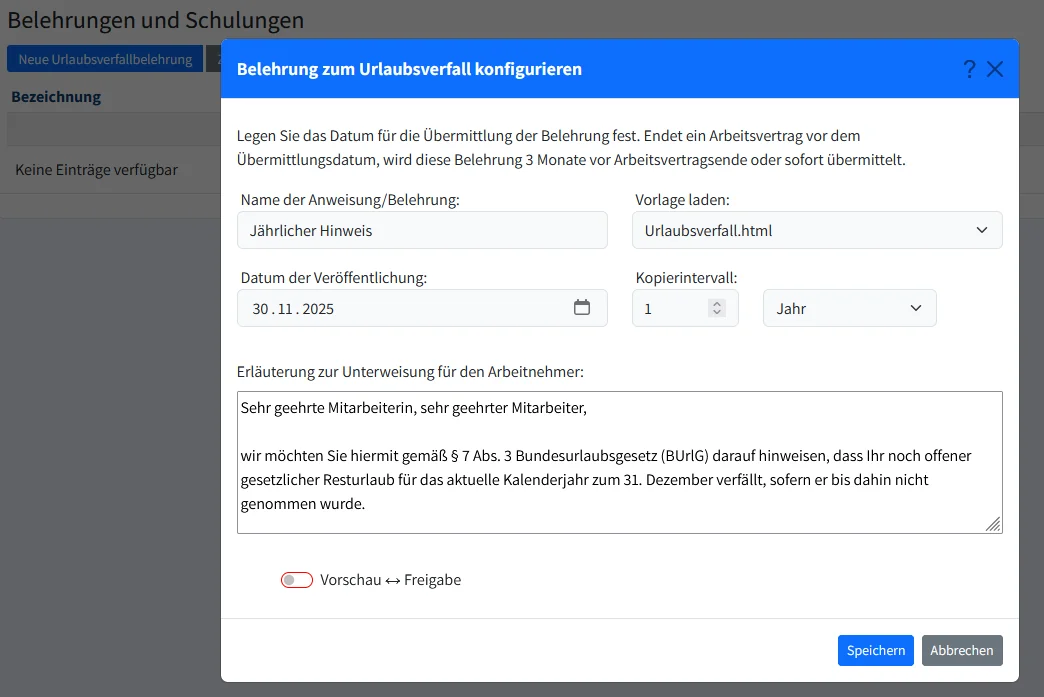Click the resize grip of the explanation textarea
1044x697 pixels.
993,523
